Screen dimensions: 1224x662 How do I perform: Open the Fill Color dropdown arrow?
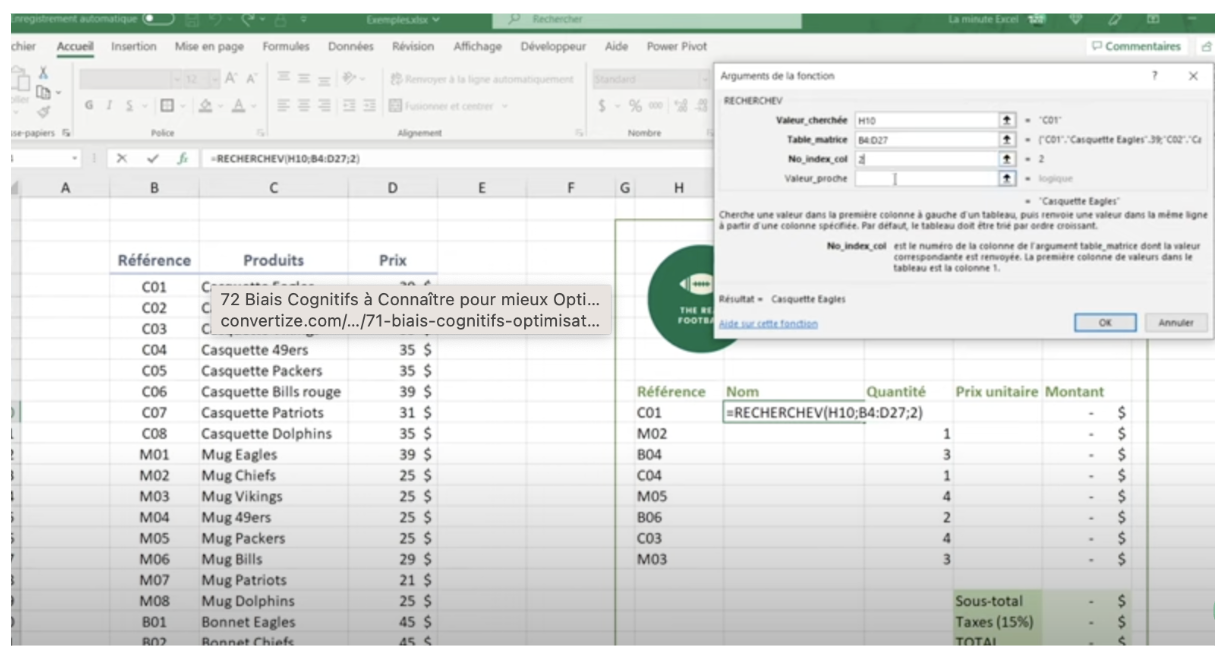click(x=221, y=106)
